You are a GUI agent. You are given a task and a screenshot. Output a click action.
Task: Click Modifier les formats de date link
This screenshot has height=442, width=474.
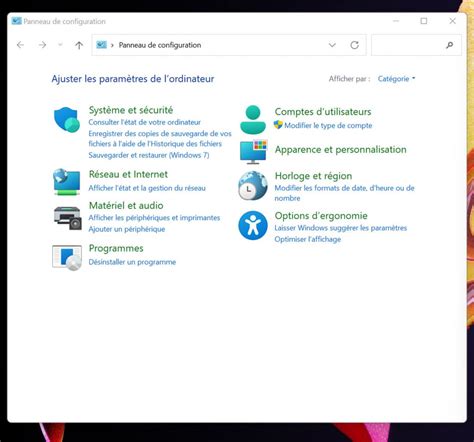pos(344,193)
